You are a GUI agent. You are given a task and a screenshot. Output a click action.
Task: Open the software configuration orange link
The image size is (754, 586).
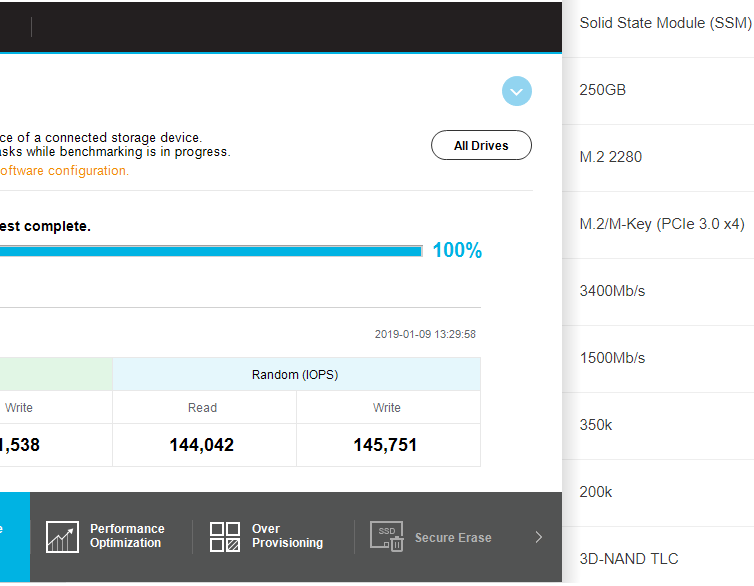(x=63, y=171)
